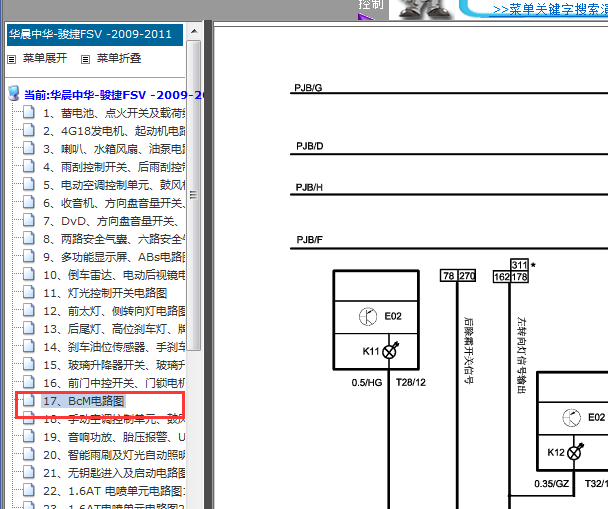
Task: Click the page icon of item 6 收音机
Action: click(29, 202)
